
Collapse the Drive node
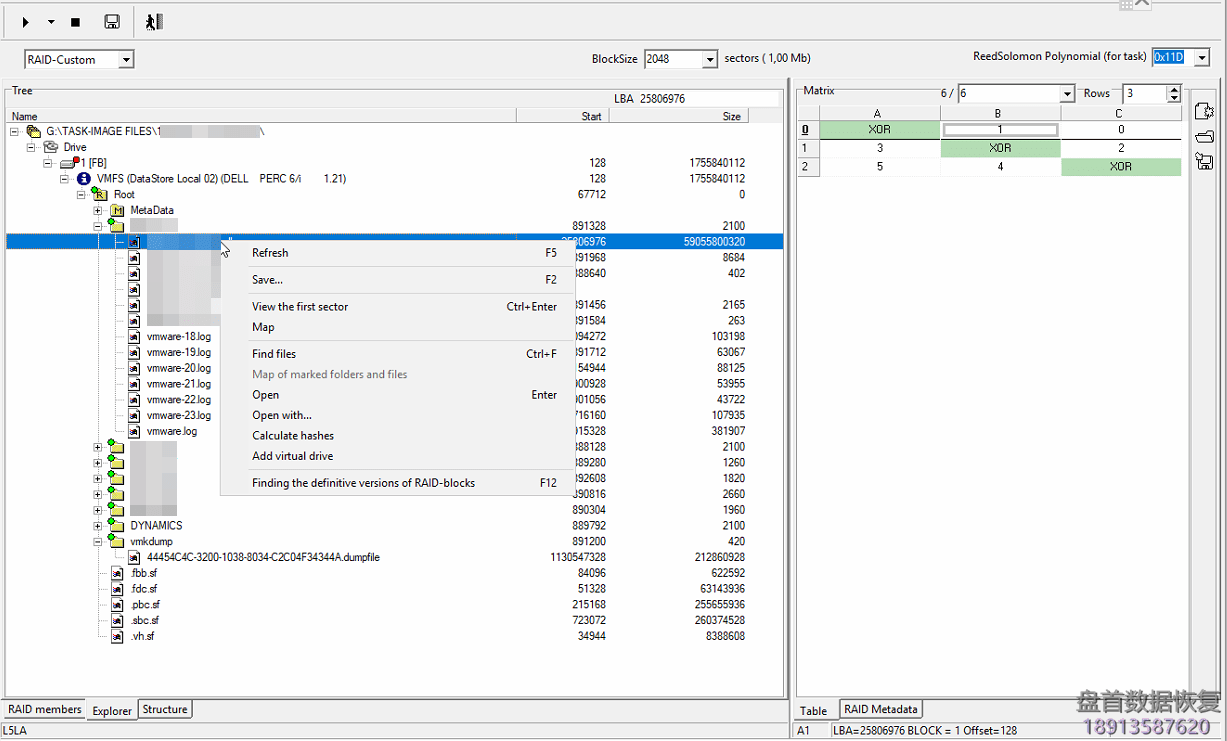point(31,147)
